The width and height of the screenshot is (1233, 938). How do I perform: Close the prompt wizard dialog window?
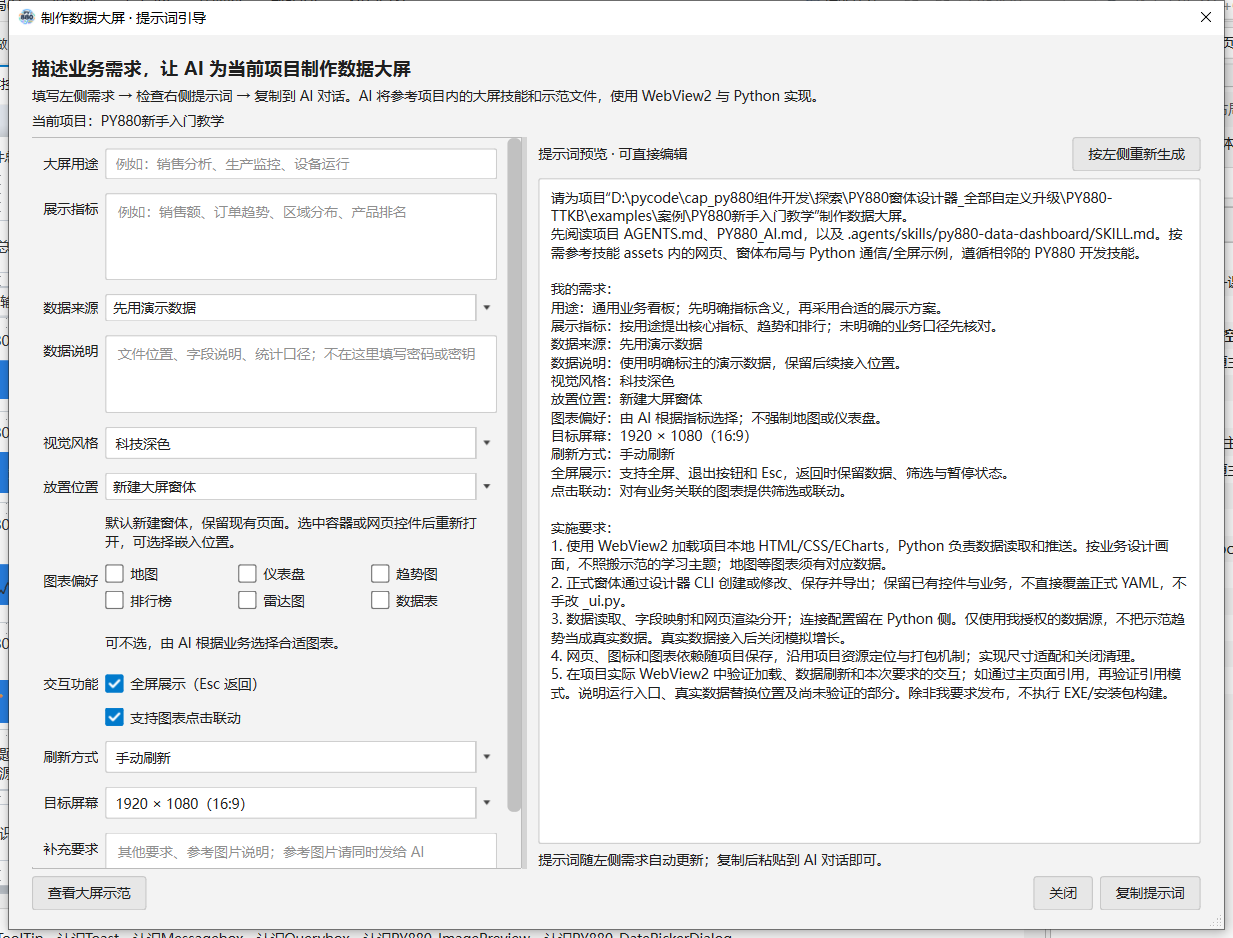click(x=1205, y=17)
